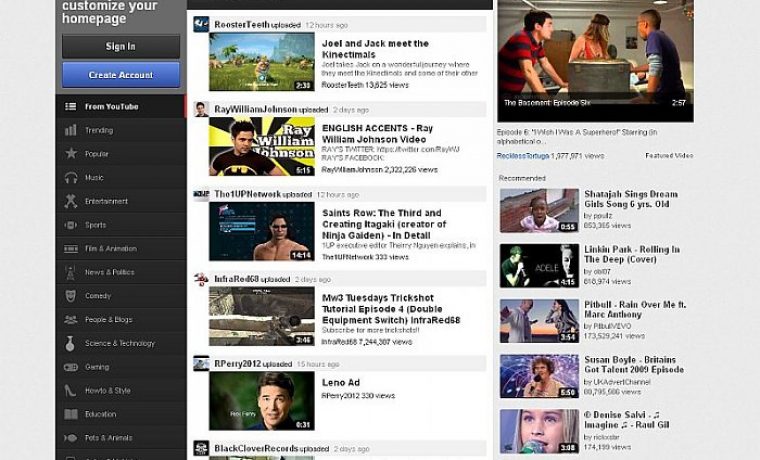Image resolution: width=760 pixels, height=460 pixels.
Task: Play the Saints Row video thumbnail
Action: [262, 231]
